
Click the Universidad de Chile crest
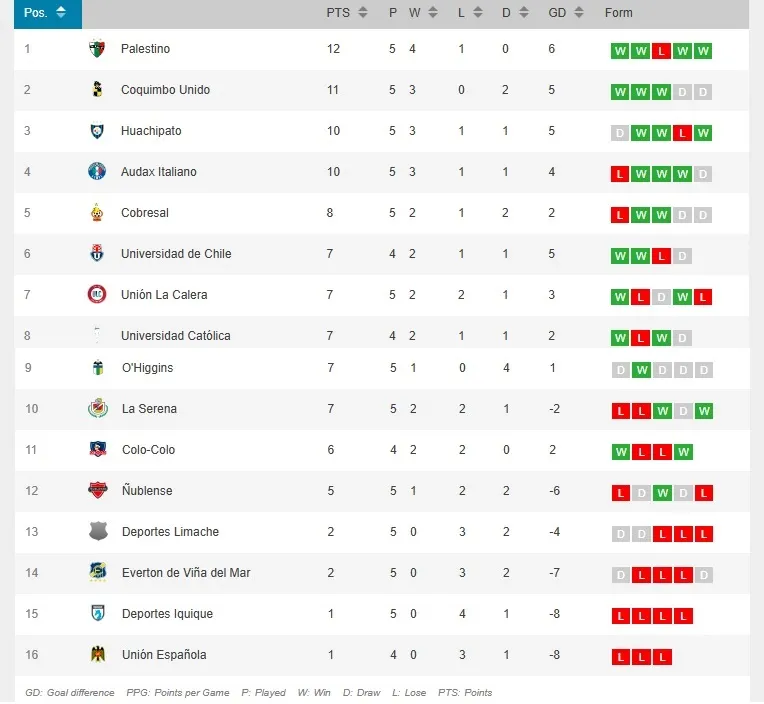pos(97,254)
